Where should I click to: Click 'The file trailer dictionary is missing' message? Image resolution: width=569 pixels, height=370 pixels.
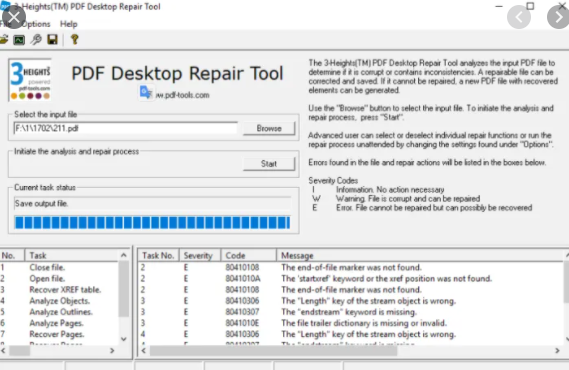[x=364, y=323]
